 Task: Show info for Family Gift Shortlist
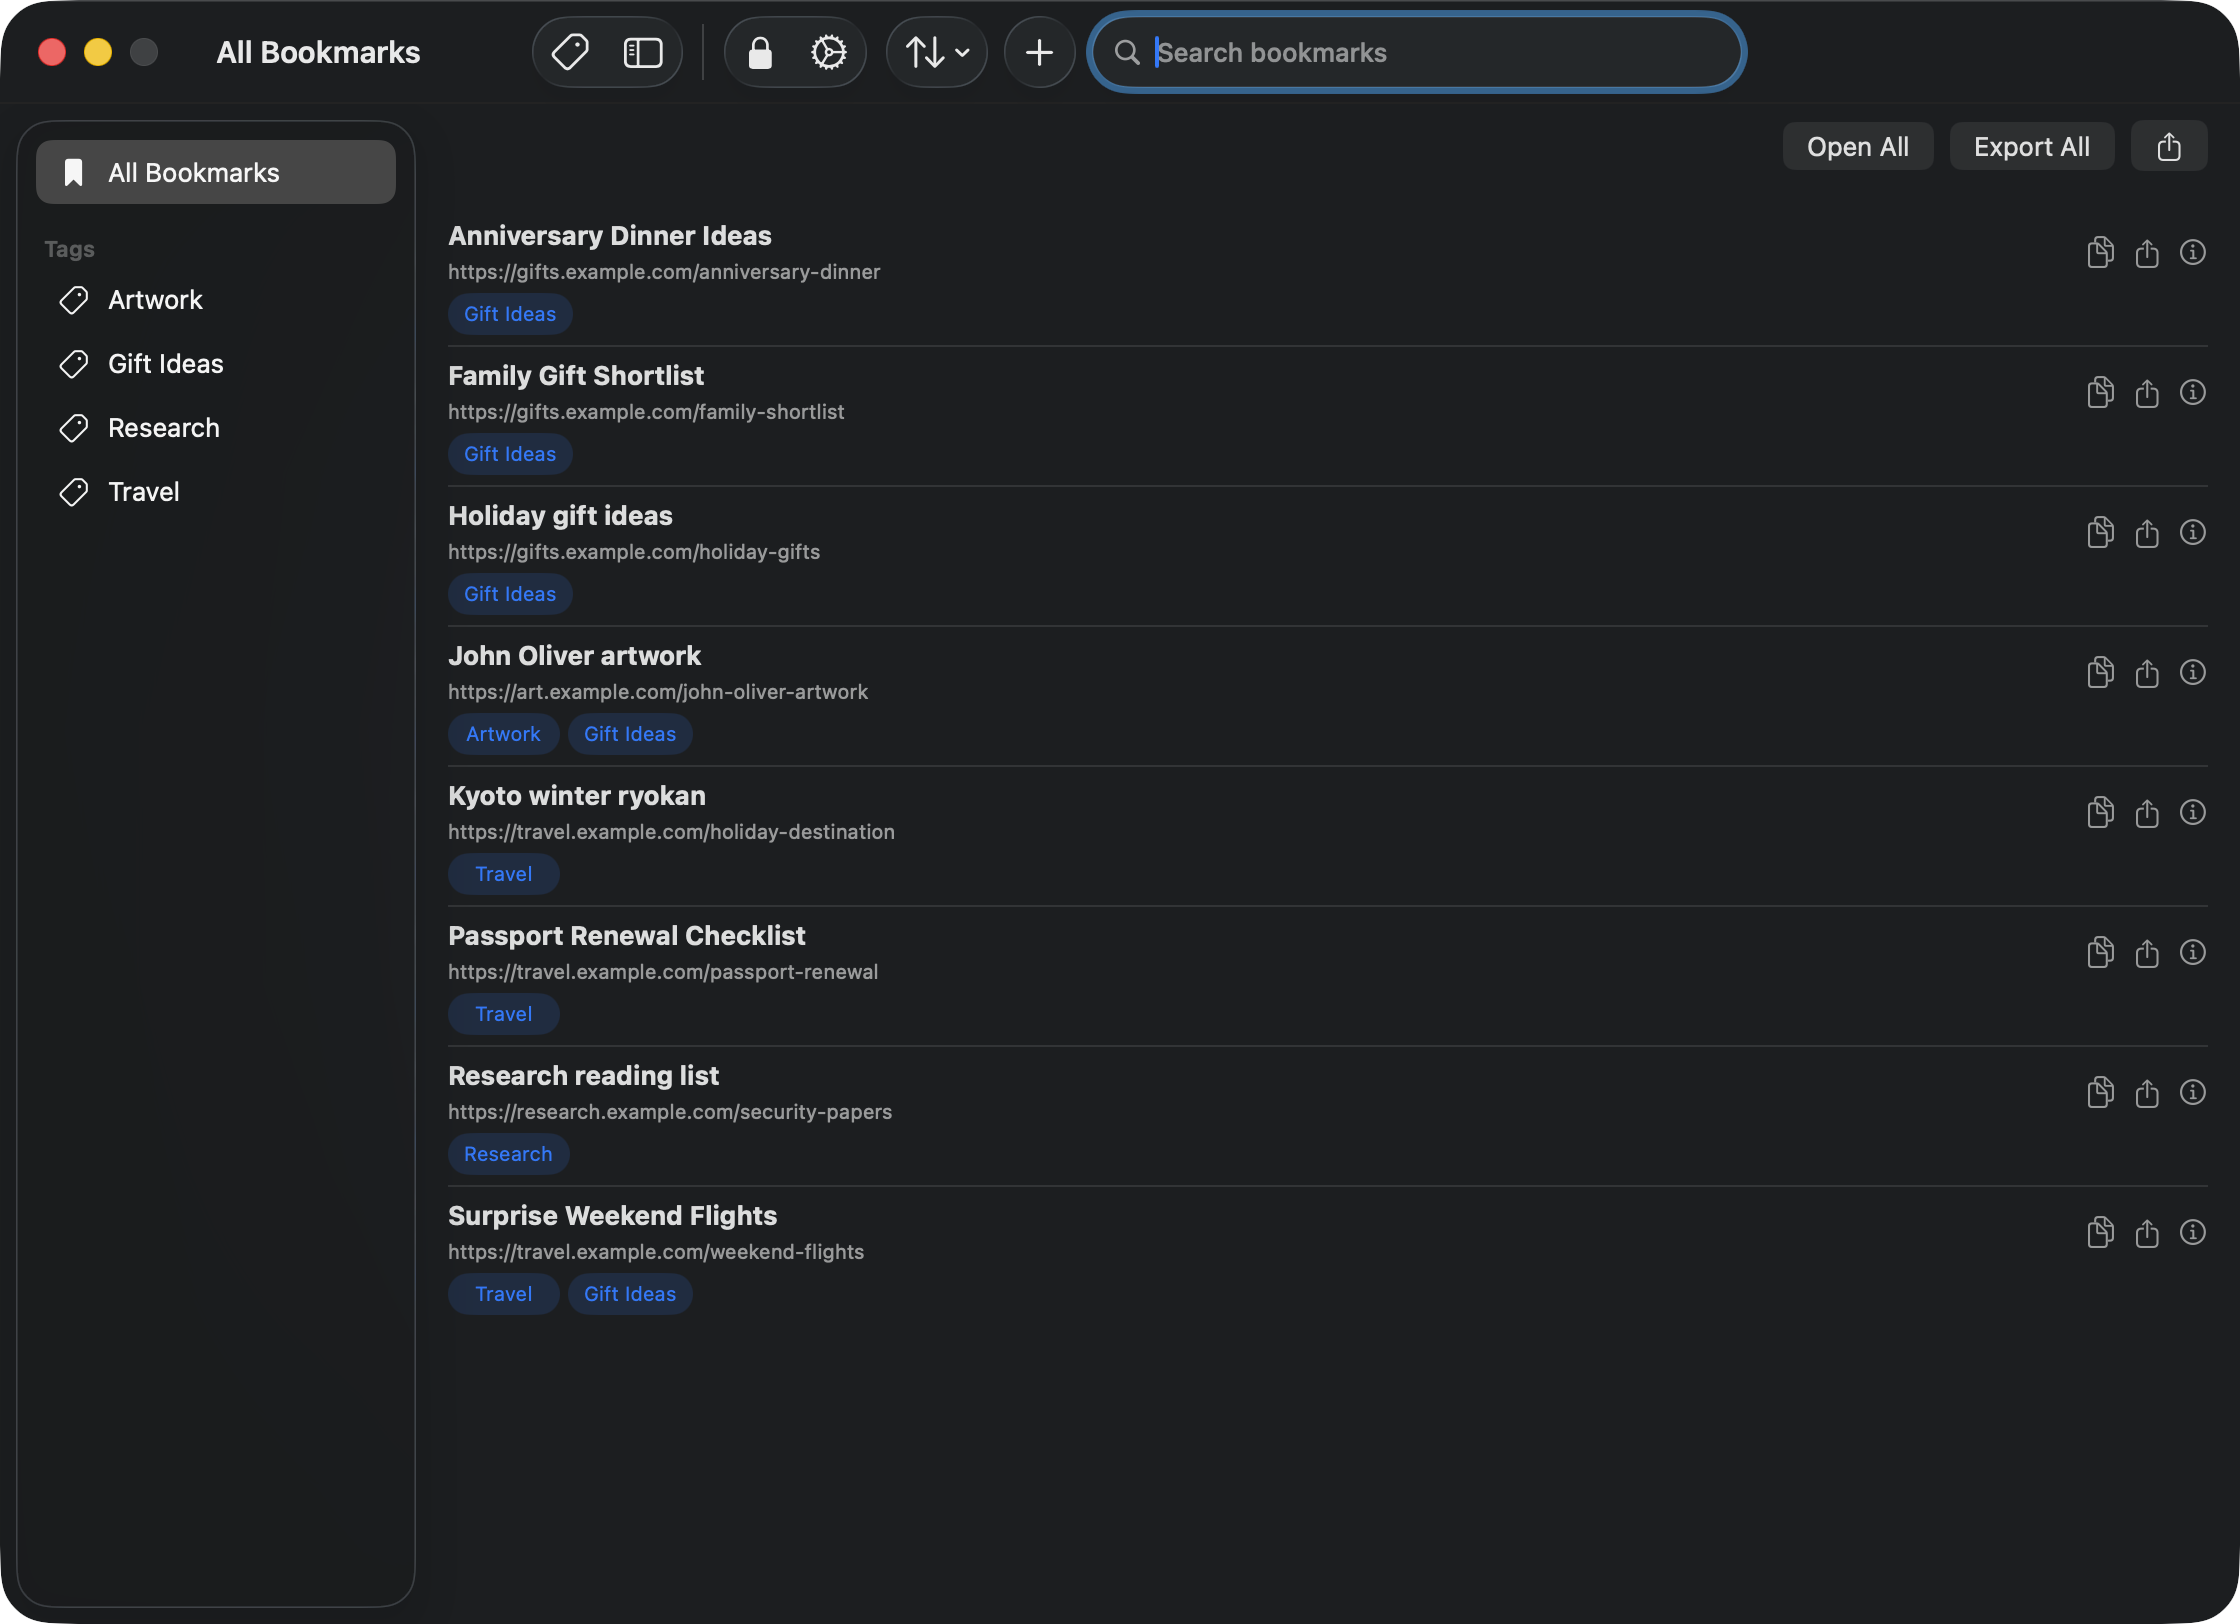coord(2193,392)
